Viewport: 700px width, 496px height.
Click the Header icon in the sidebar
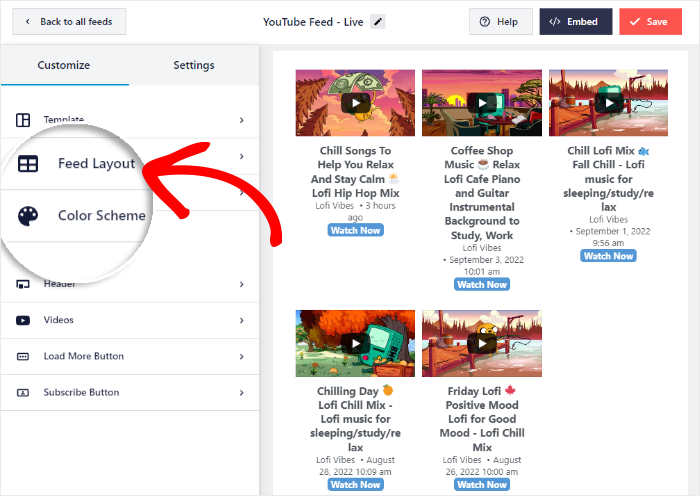coord(23,284)
